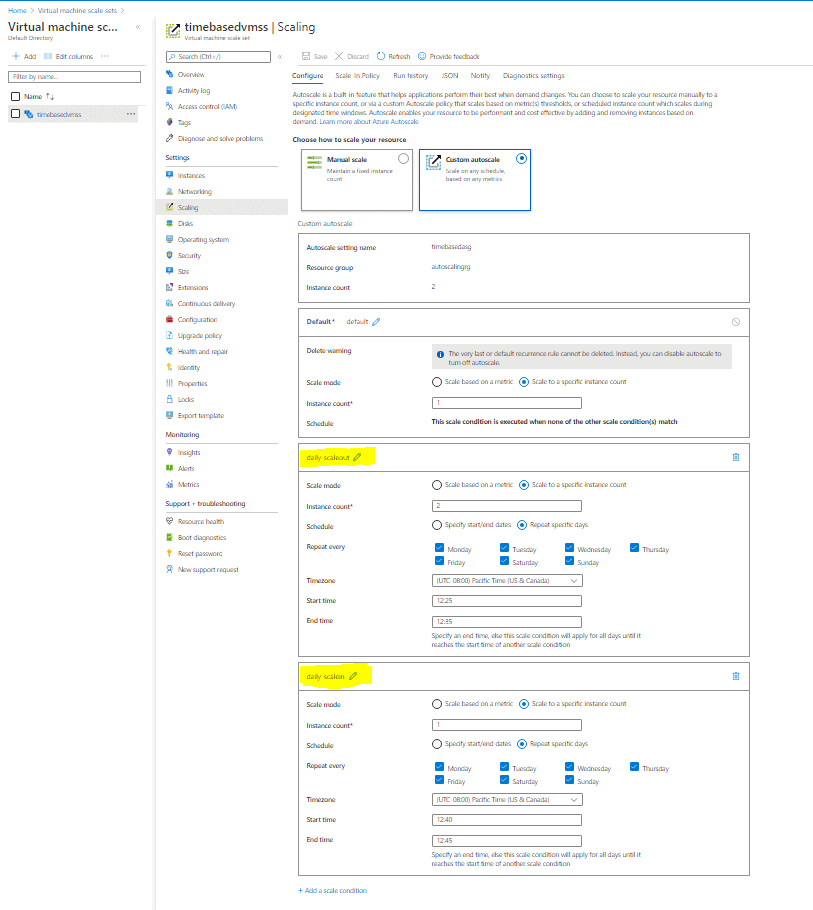813x910 pixels.
Task: Click the Tags icon in the sidebar
Action: tap(169, 122)
